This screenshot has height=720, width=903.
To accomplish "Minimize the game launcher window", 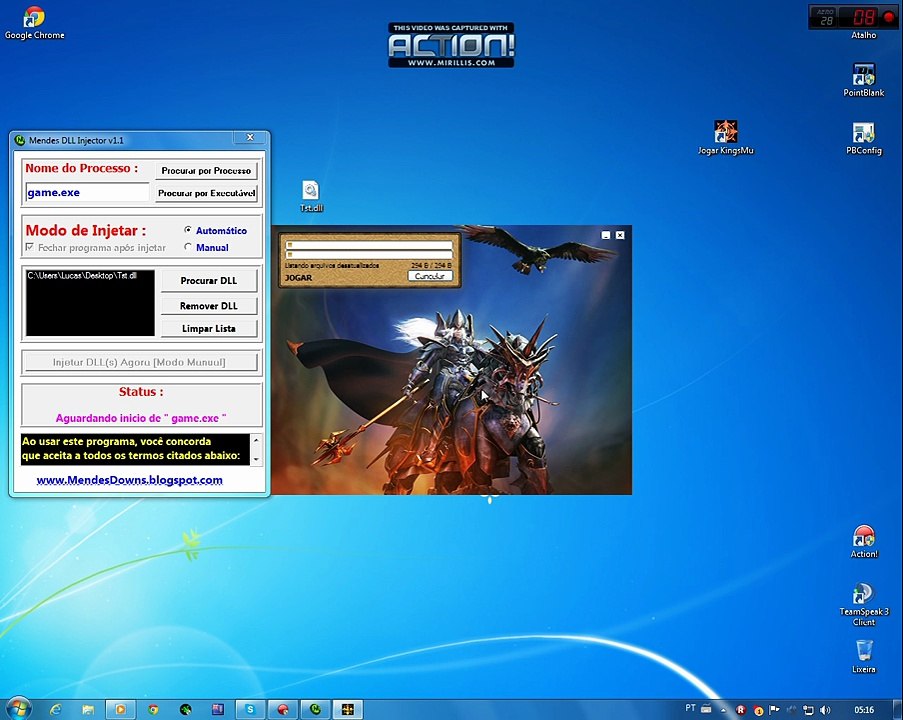I will coord(606,235).
